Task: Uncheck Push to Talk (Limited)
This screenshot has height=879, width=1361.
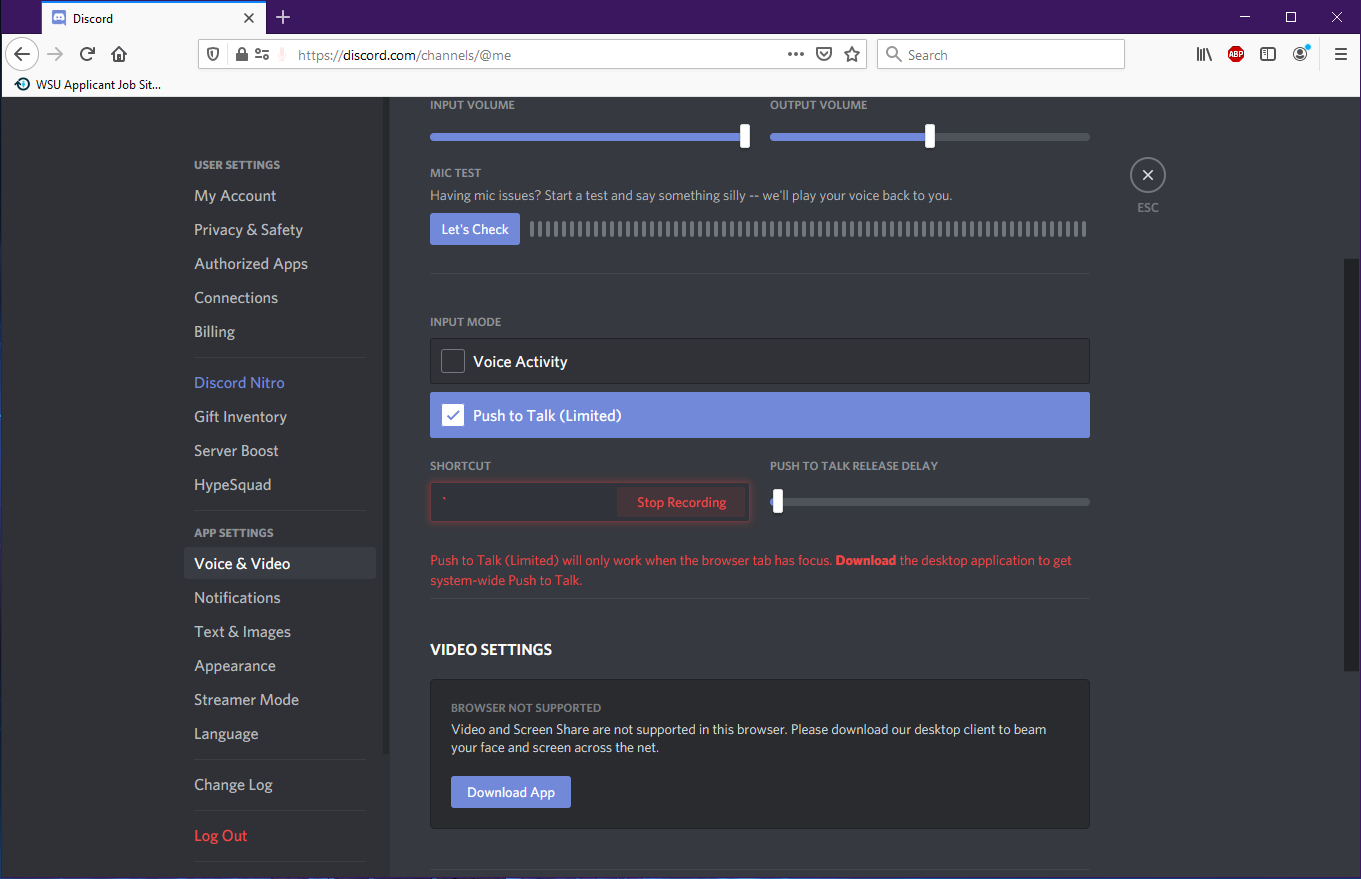Action: click(x=452, y=414)
